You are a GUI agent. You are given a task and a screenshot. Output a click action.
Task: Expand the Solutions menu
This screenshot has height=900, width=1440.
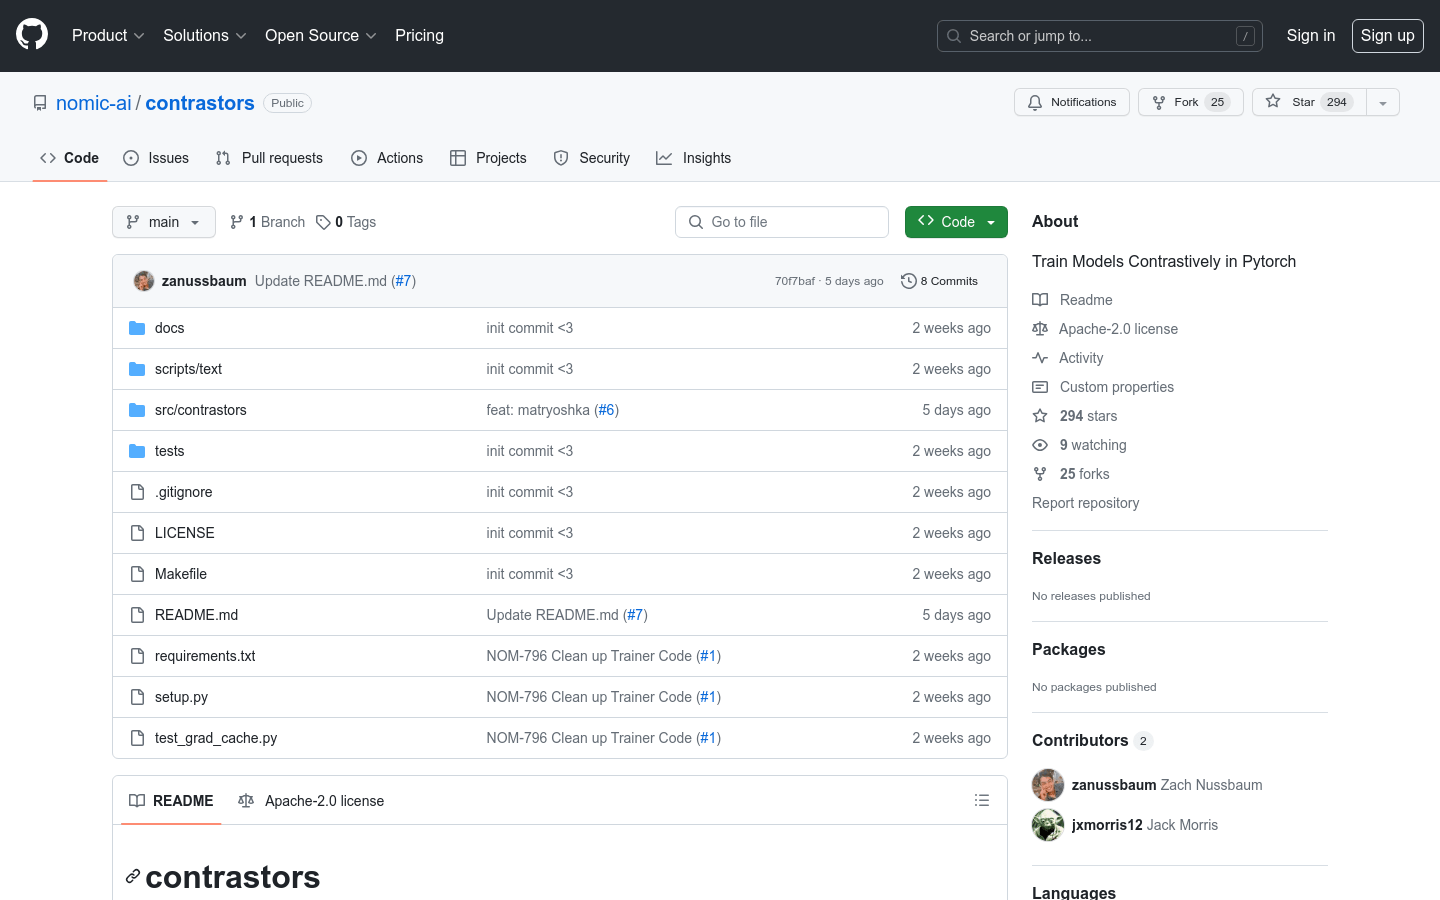[x=204, y=35]
